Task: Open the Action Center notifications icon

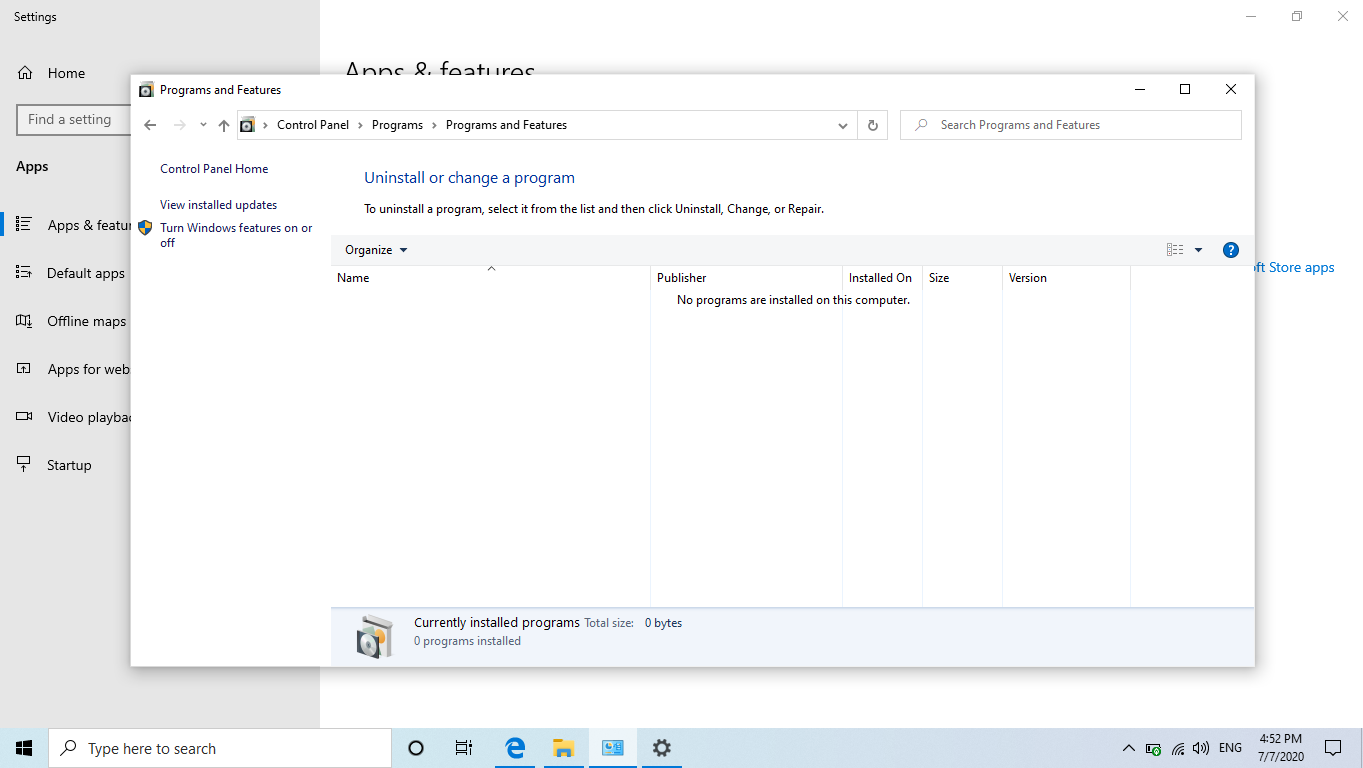Action: point(1333,748)
